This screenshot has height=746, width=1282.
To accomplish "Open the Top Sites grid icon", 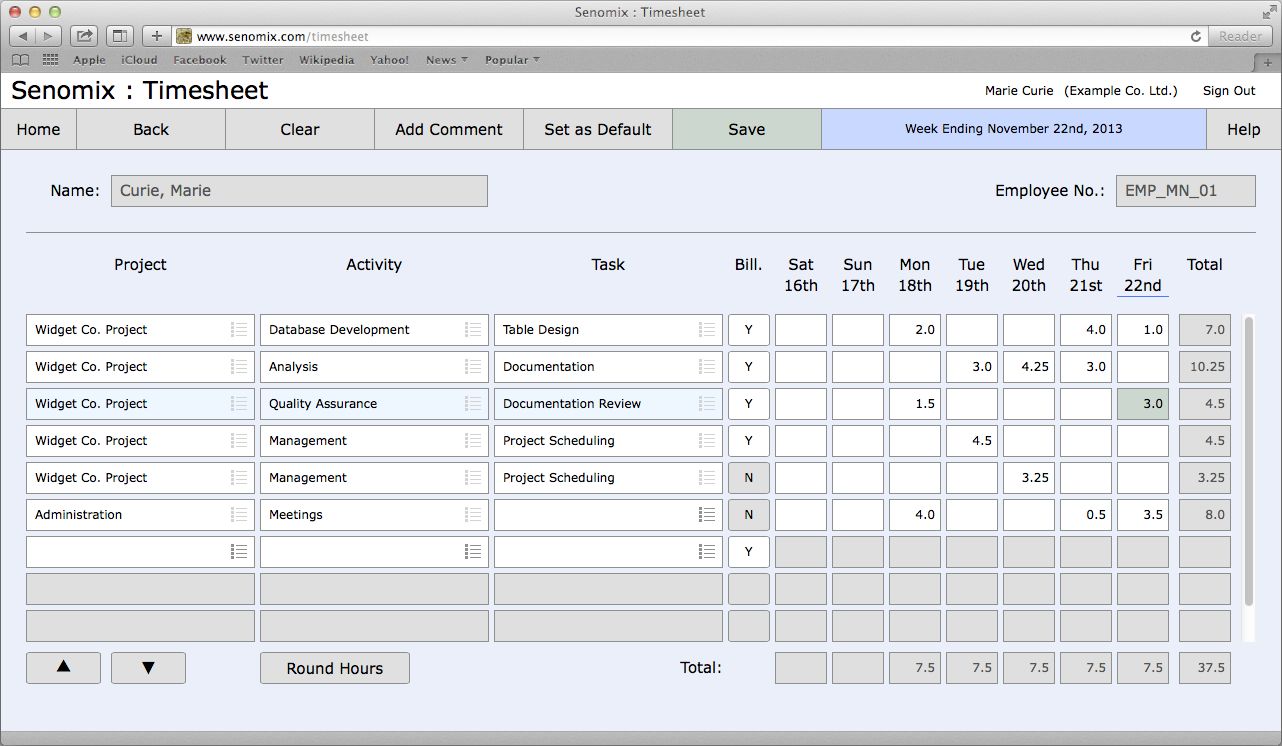I will coord(50,60).
